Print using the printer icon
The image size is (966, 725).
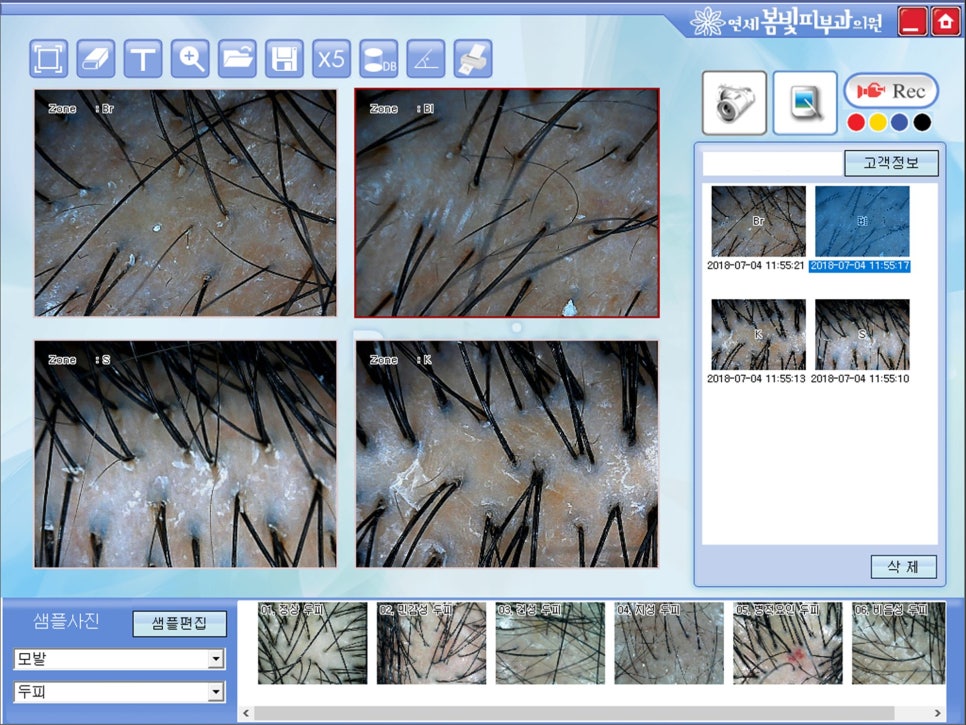(471, 59)
